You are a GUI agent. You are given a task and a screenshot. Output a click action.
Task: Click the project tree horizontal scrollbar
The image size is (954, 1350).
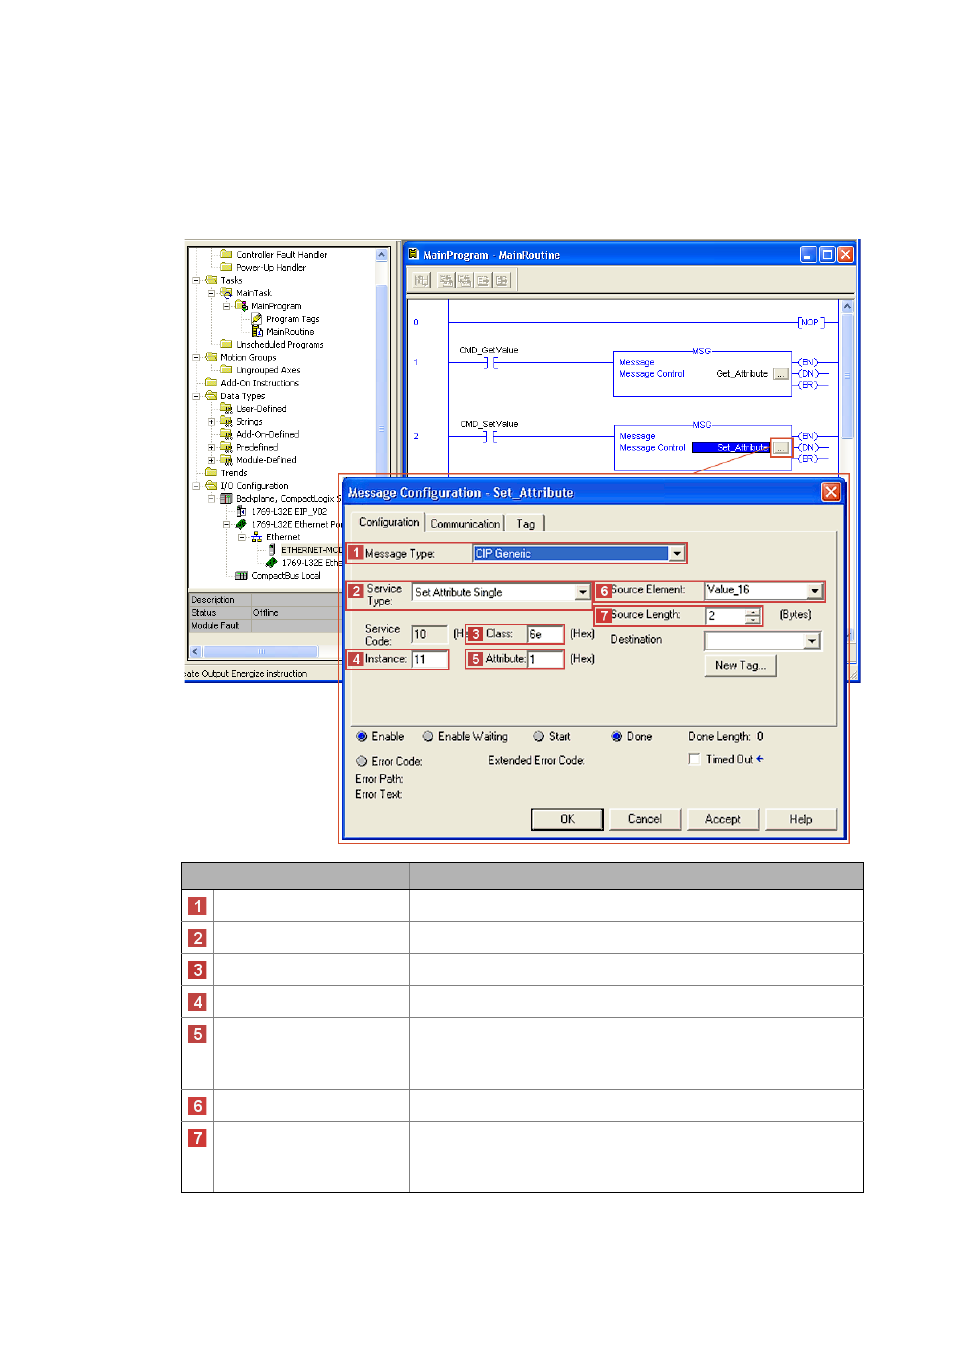pyautogui.click(x=260, y=651)
